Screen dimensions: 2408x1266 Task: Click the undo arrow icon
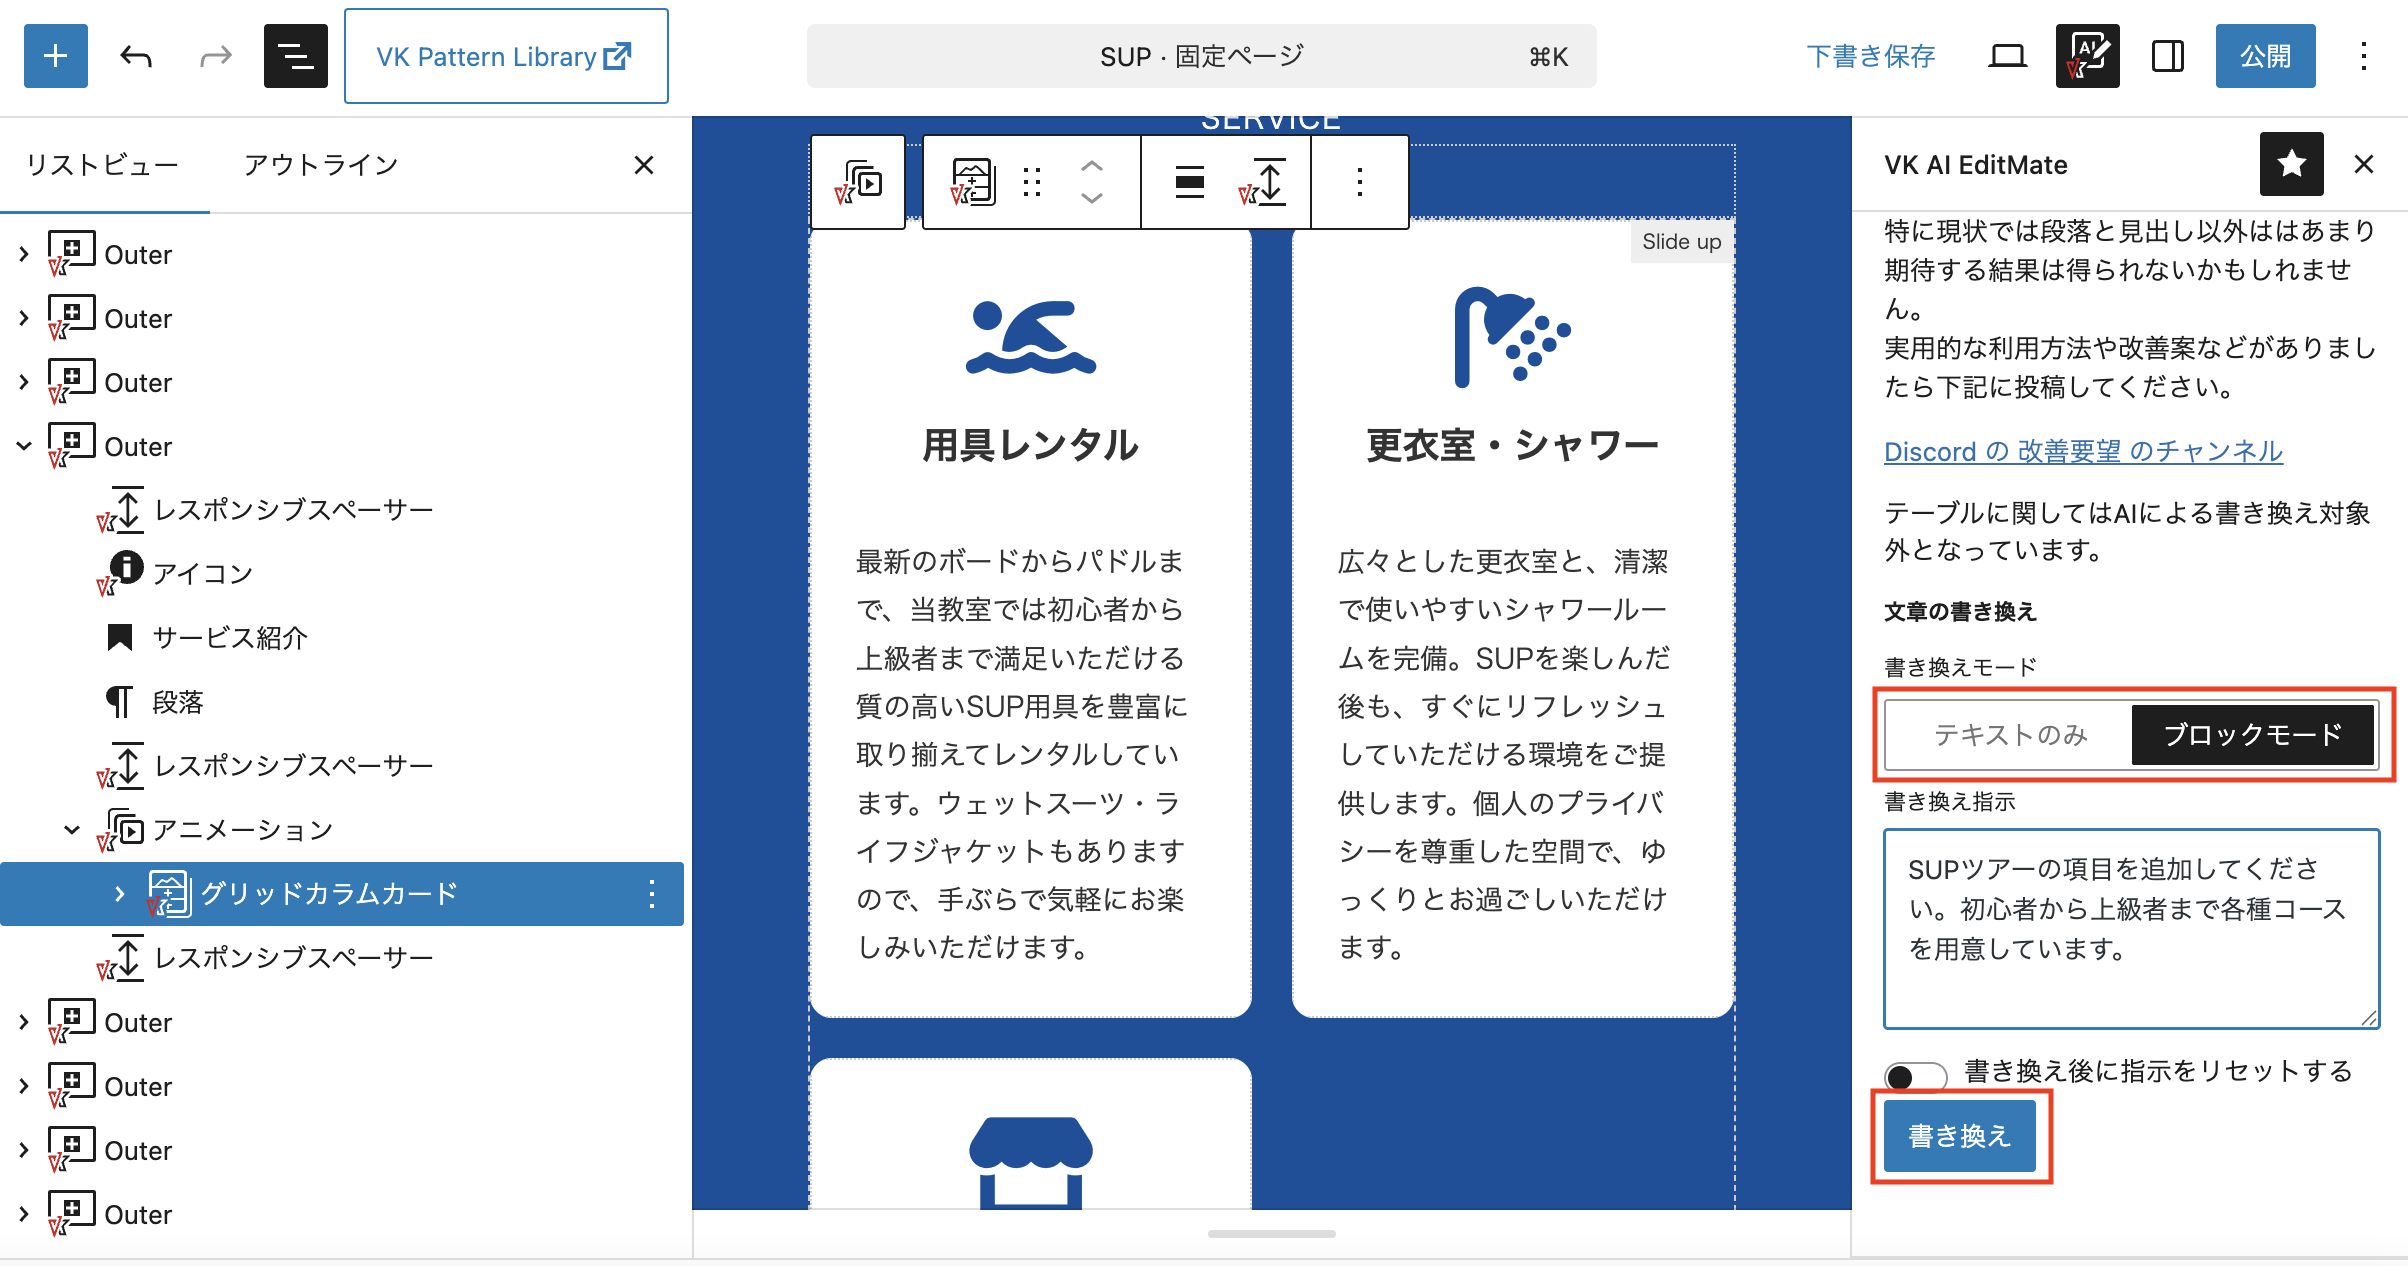pyautogui.click(x=136, y=56)
